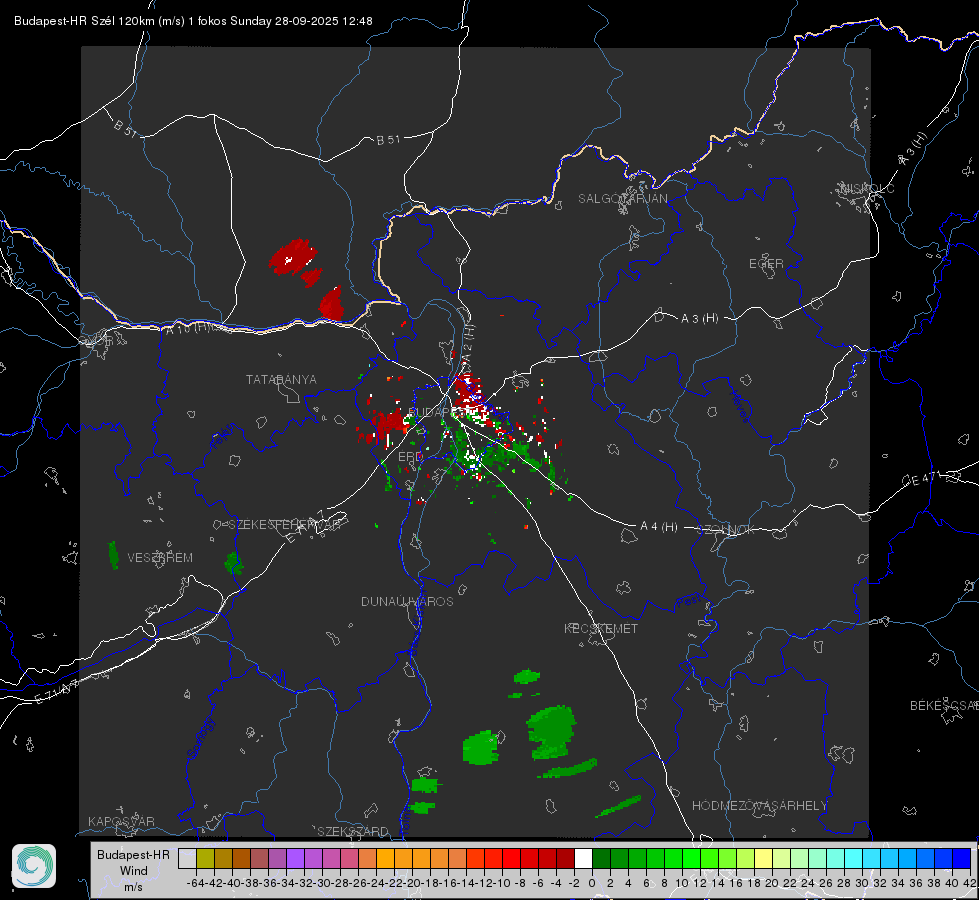This screenshot has width=979, height=900.
Task: Choose the deep blue swatch above 42
Action: click(x=962, y=858)
